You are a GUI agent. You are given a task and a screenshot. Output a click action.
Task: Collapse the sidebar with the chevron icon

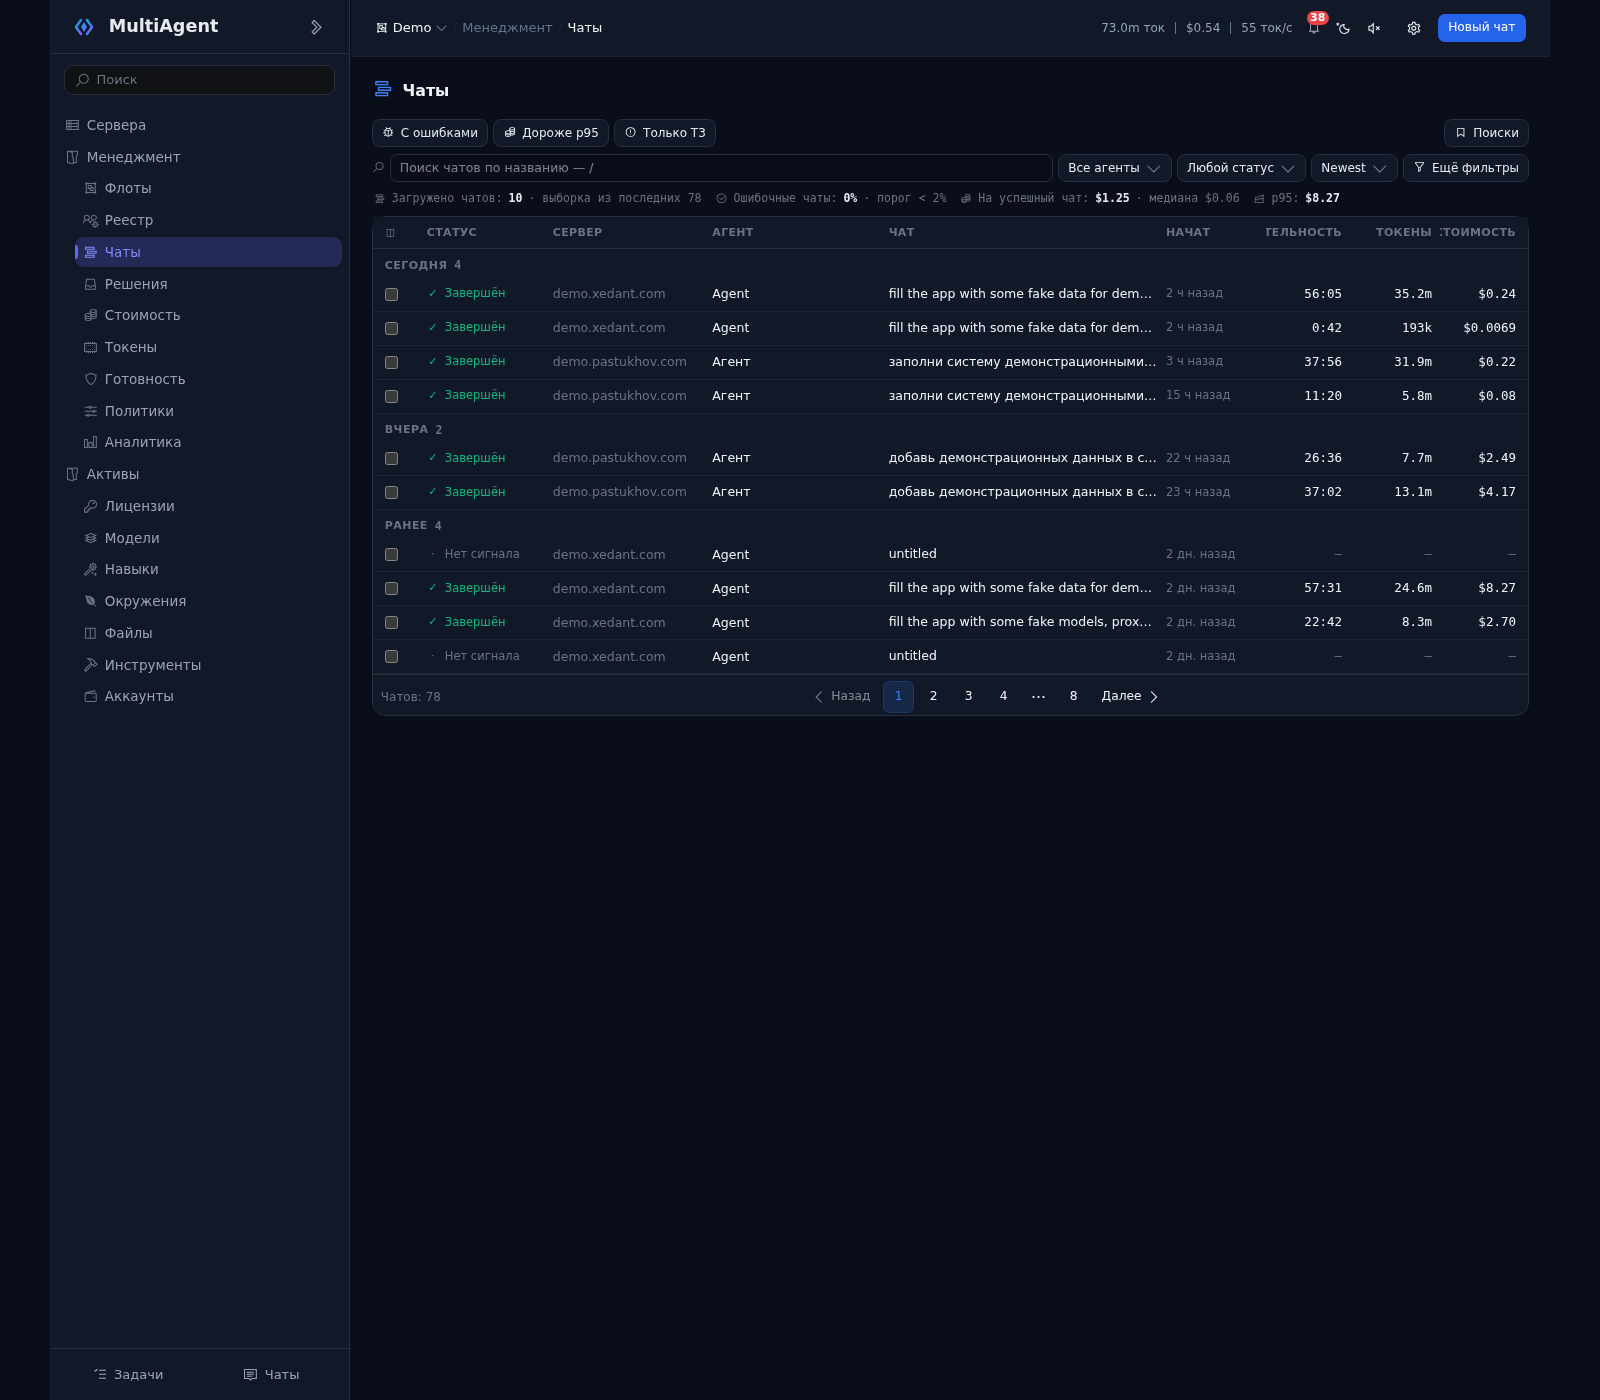pyautogui.click(x=316, y=27)
